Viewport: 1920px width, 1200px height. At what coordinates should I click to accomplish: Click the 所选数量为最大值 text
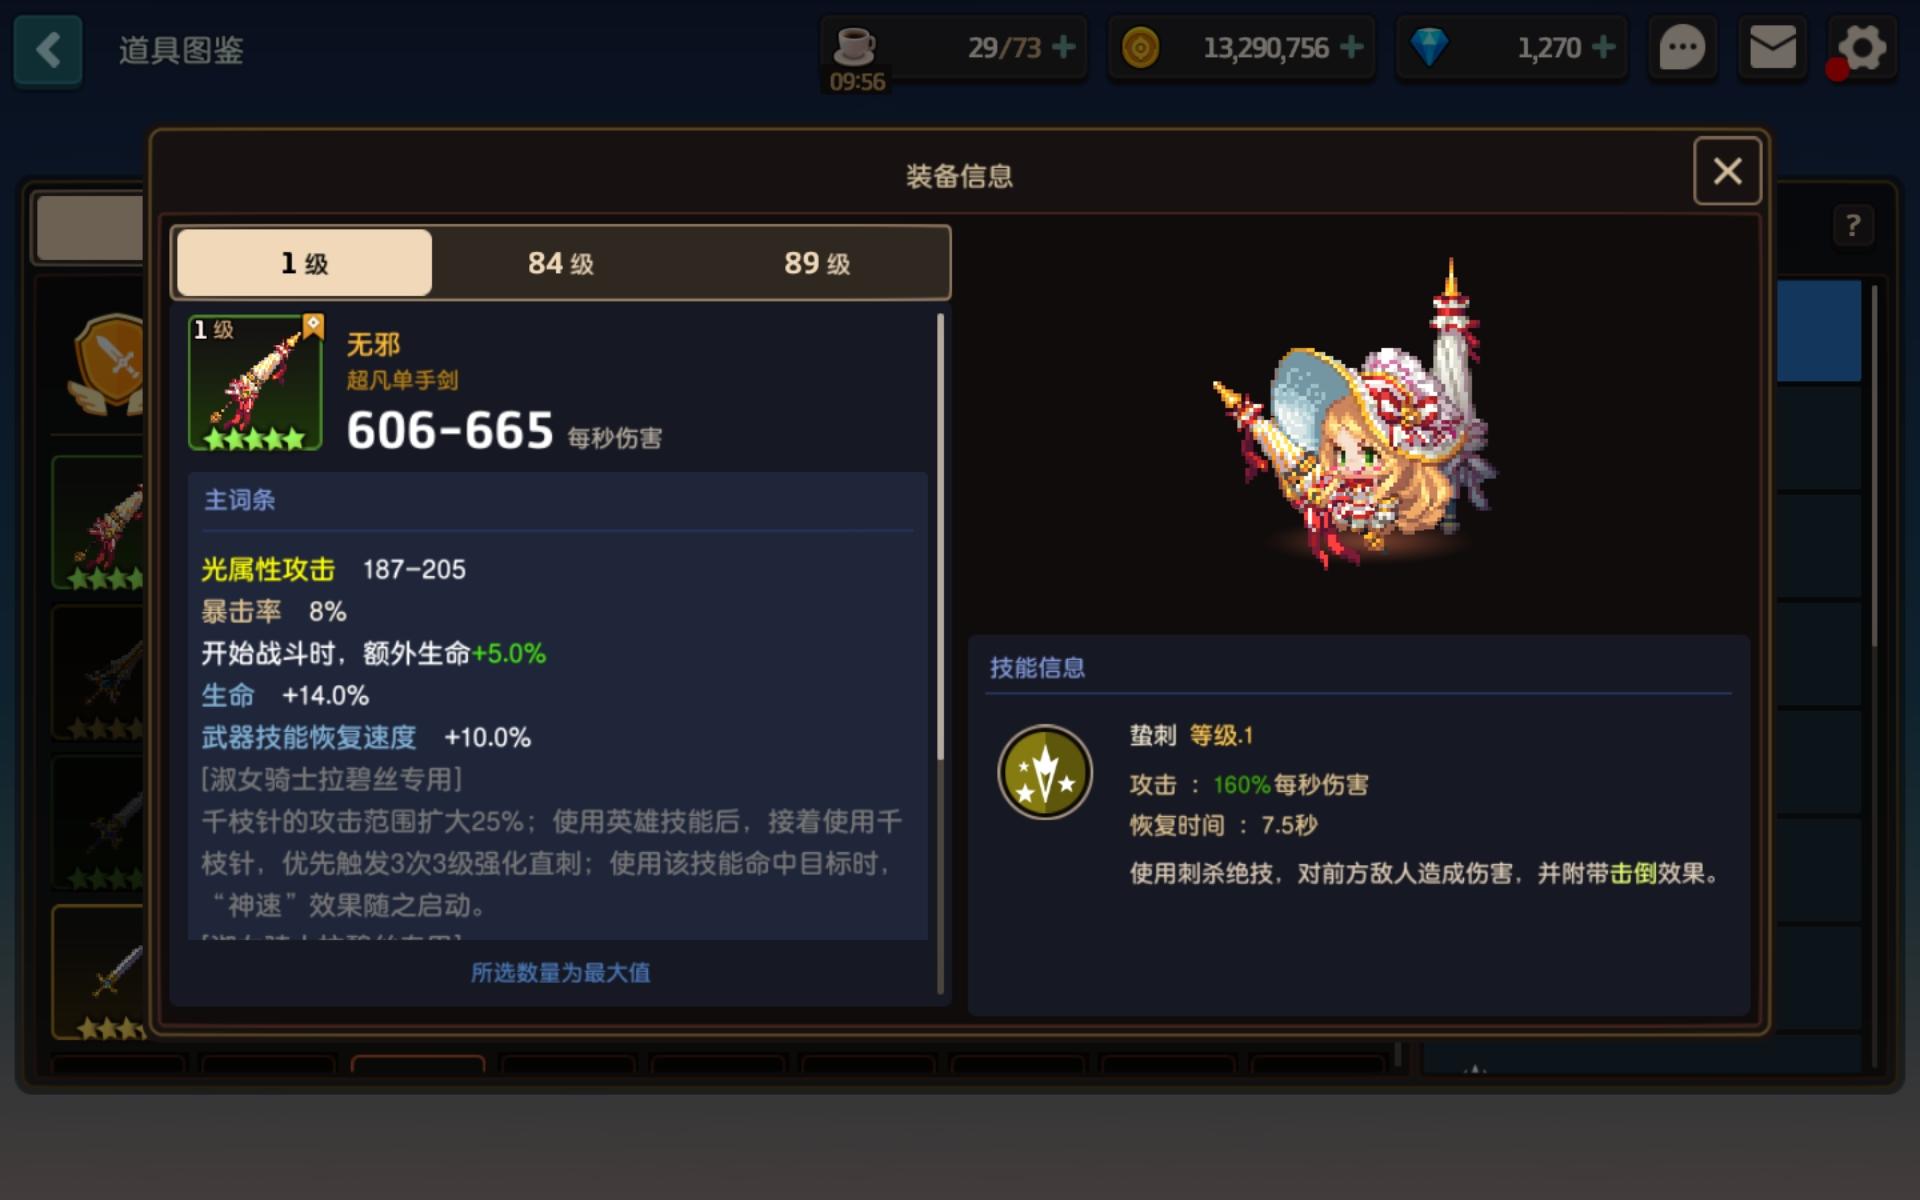(560, 972)
